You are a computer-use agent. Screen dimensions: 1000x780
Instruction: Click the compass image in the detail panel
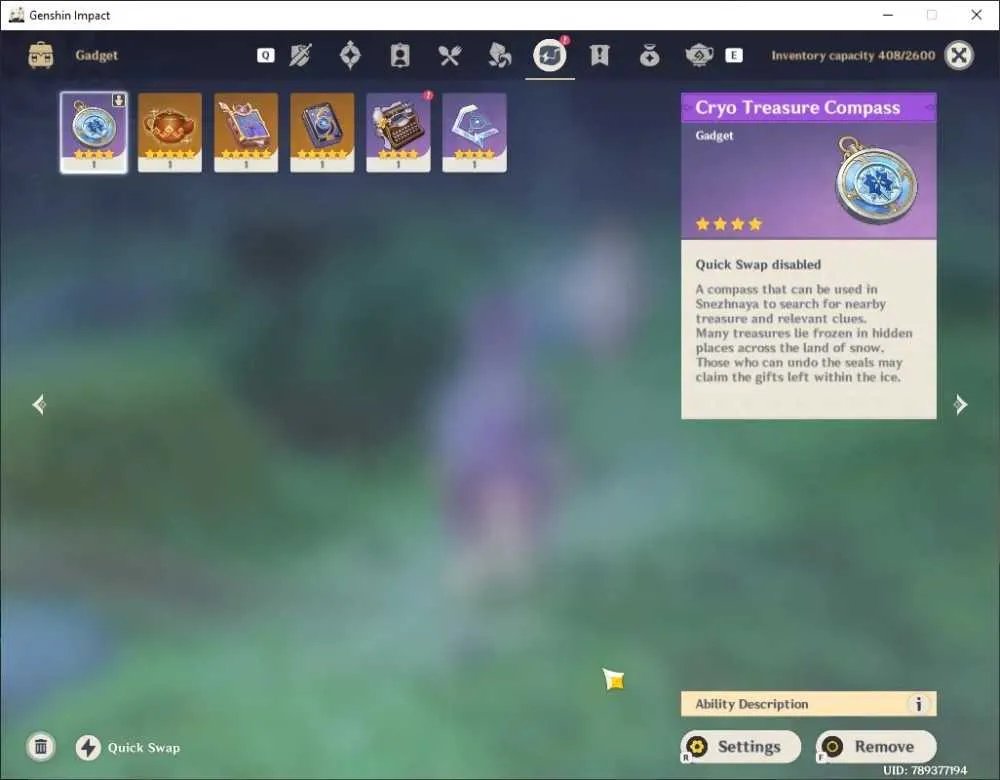pyautogui.click(x=876, y=180)
